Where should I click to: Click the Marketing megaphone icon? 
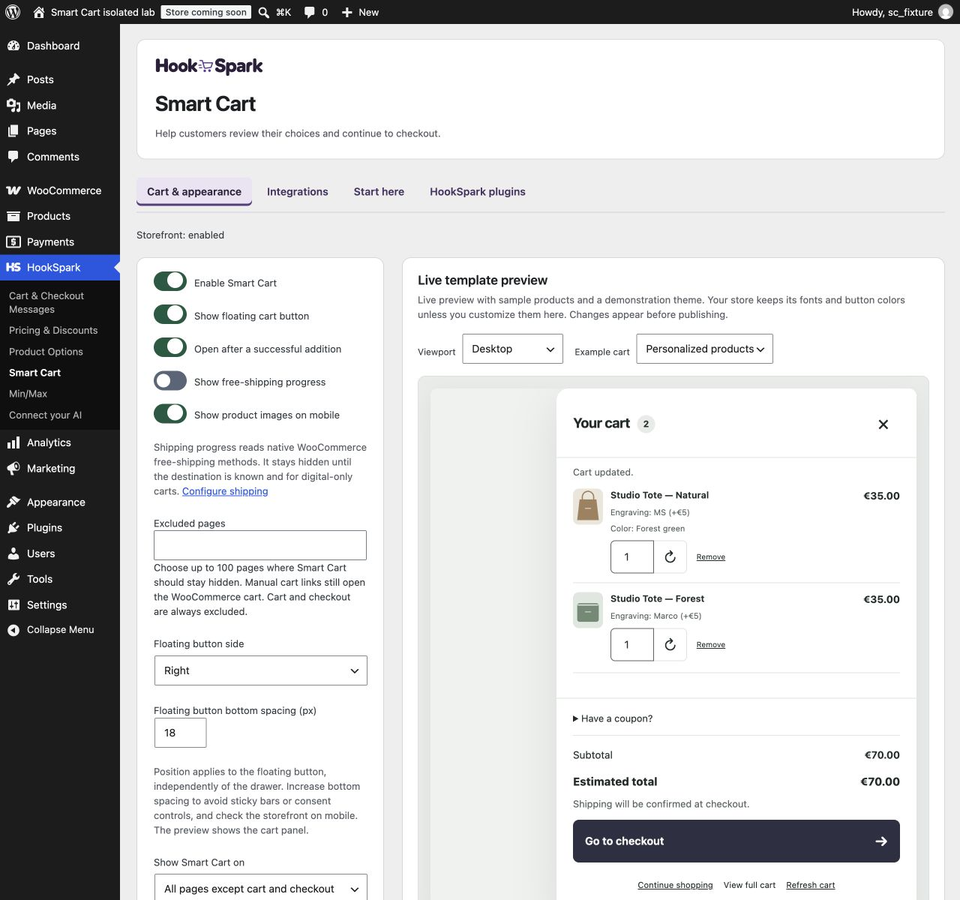[x=13, y=468]
